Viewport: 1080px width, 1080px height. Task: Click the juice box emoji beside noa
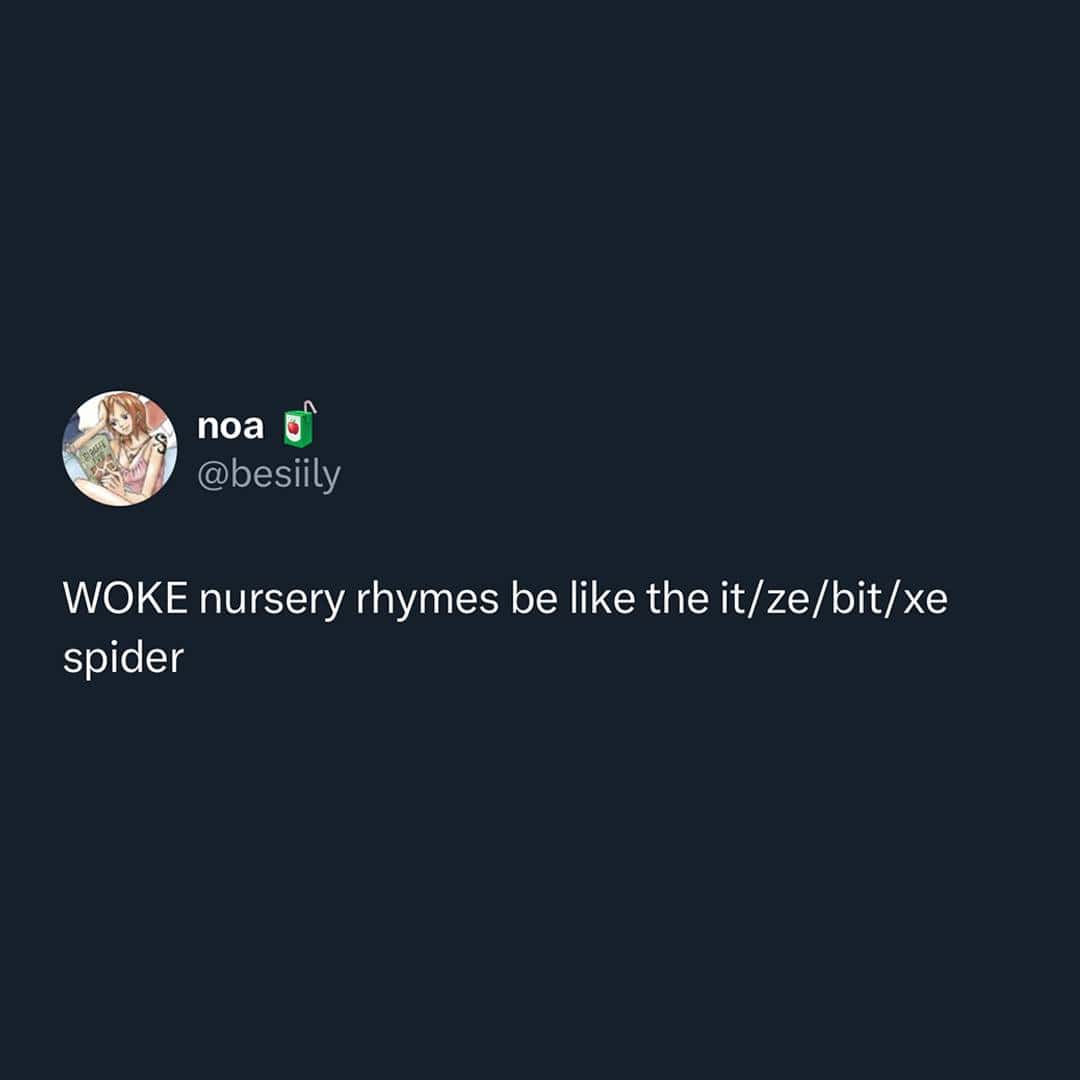click(300, 424)
